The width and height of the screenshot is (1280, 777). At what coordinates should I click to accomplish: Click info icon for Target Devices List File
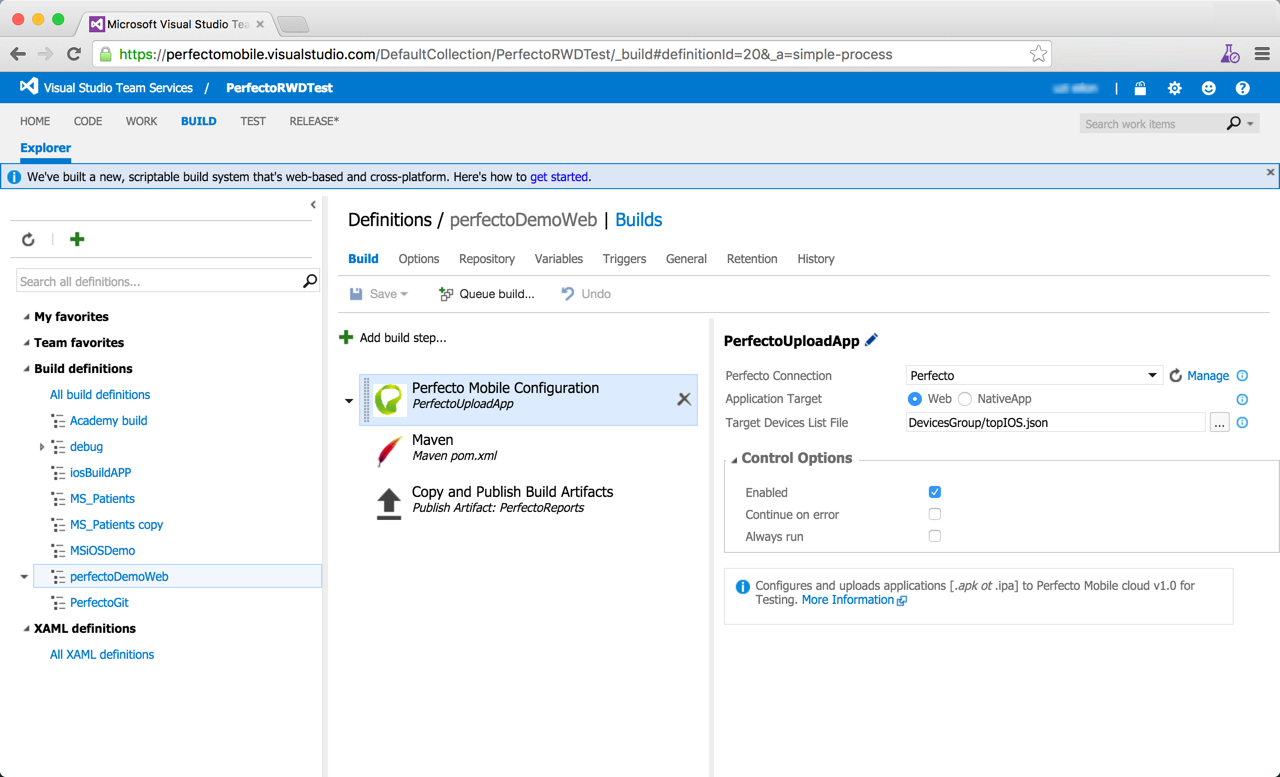[1242, 423]
